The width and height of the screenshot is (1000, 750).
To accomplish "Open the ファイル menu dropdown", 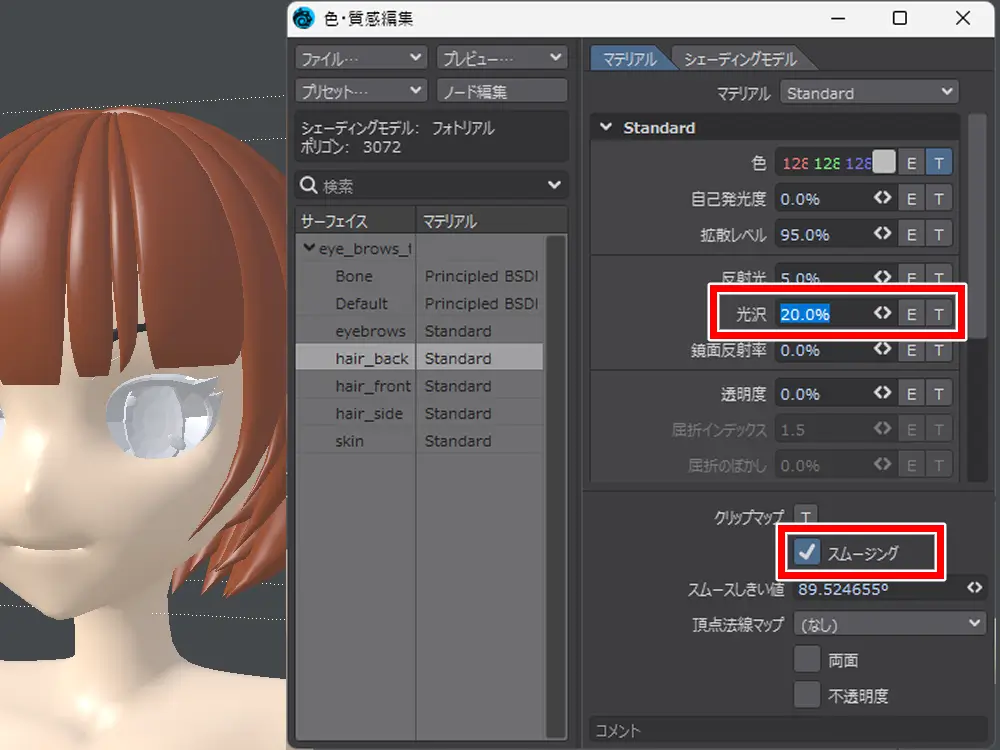I will (362, 59).
